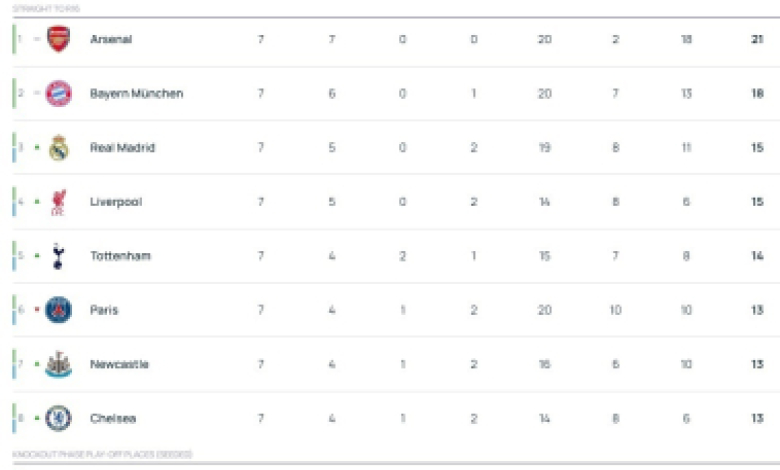
Task: Click the Real Madrid crest
Action: tap(58, 148)
